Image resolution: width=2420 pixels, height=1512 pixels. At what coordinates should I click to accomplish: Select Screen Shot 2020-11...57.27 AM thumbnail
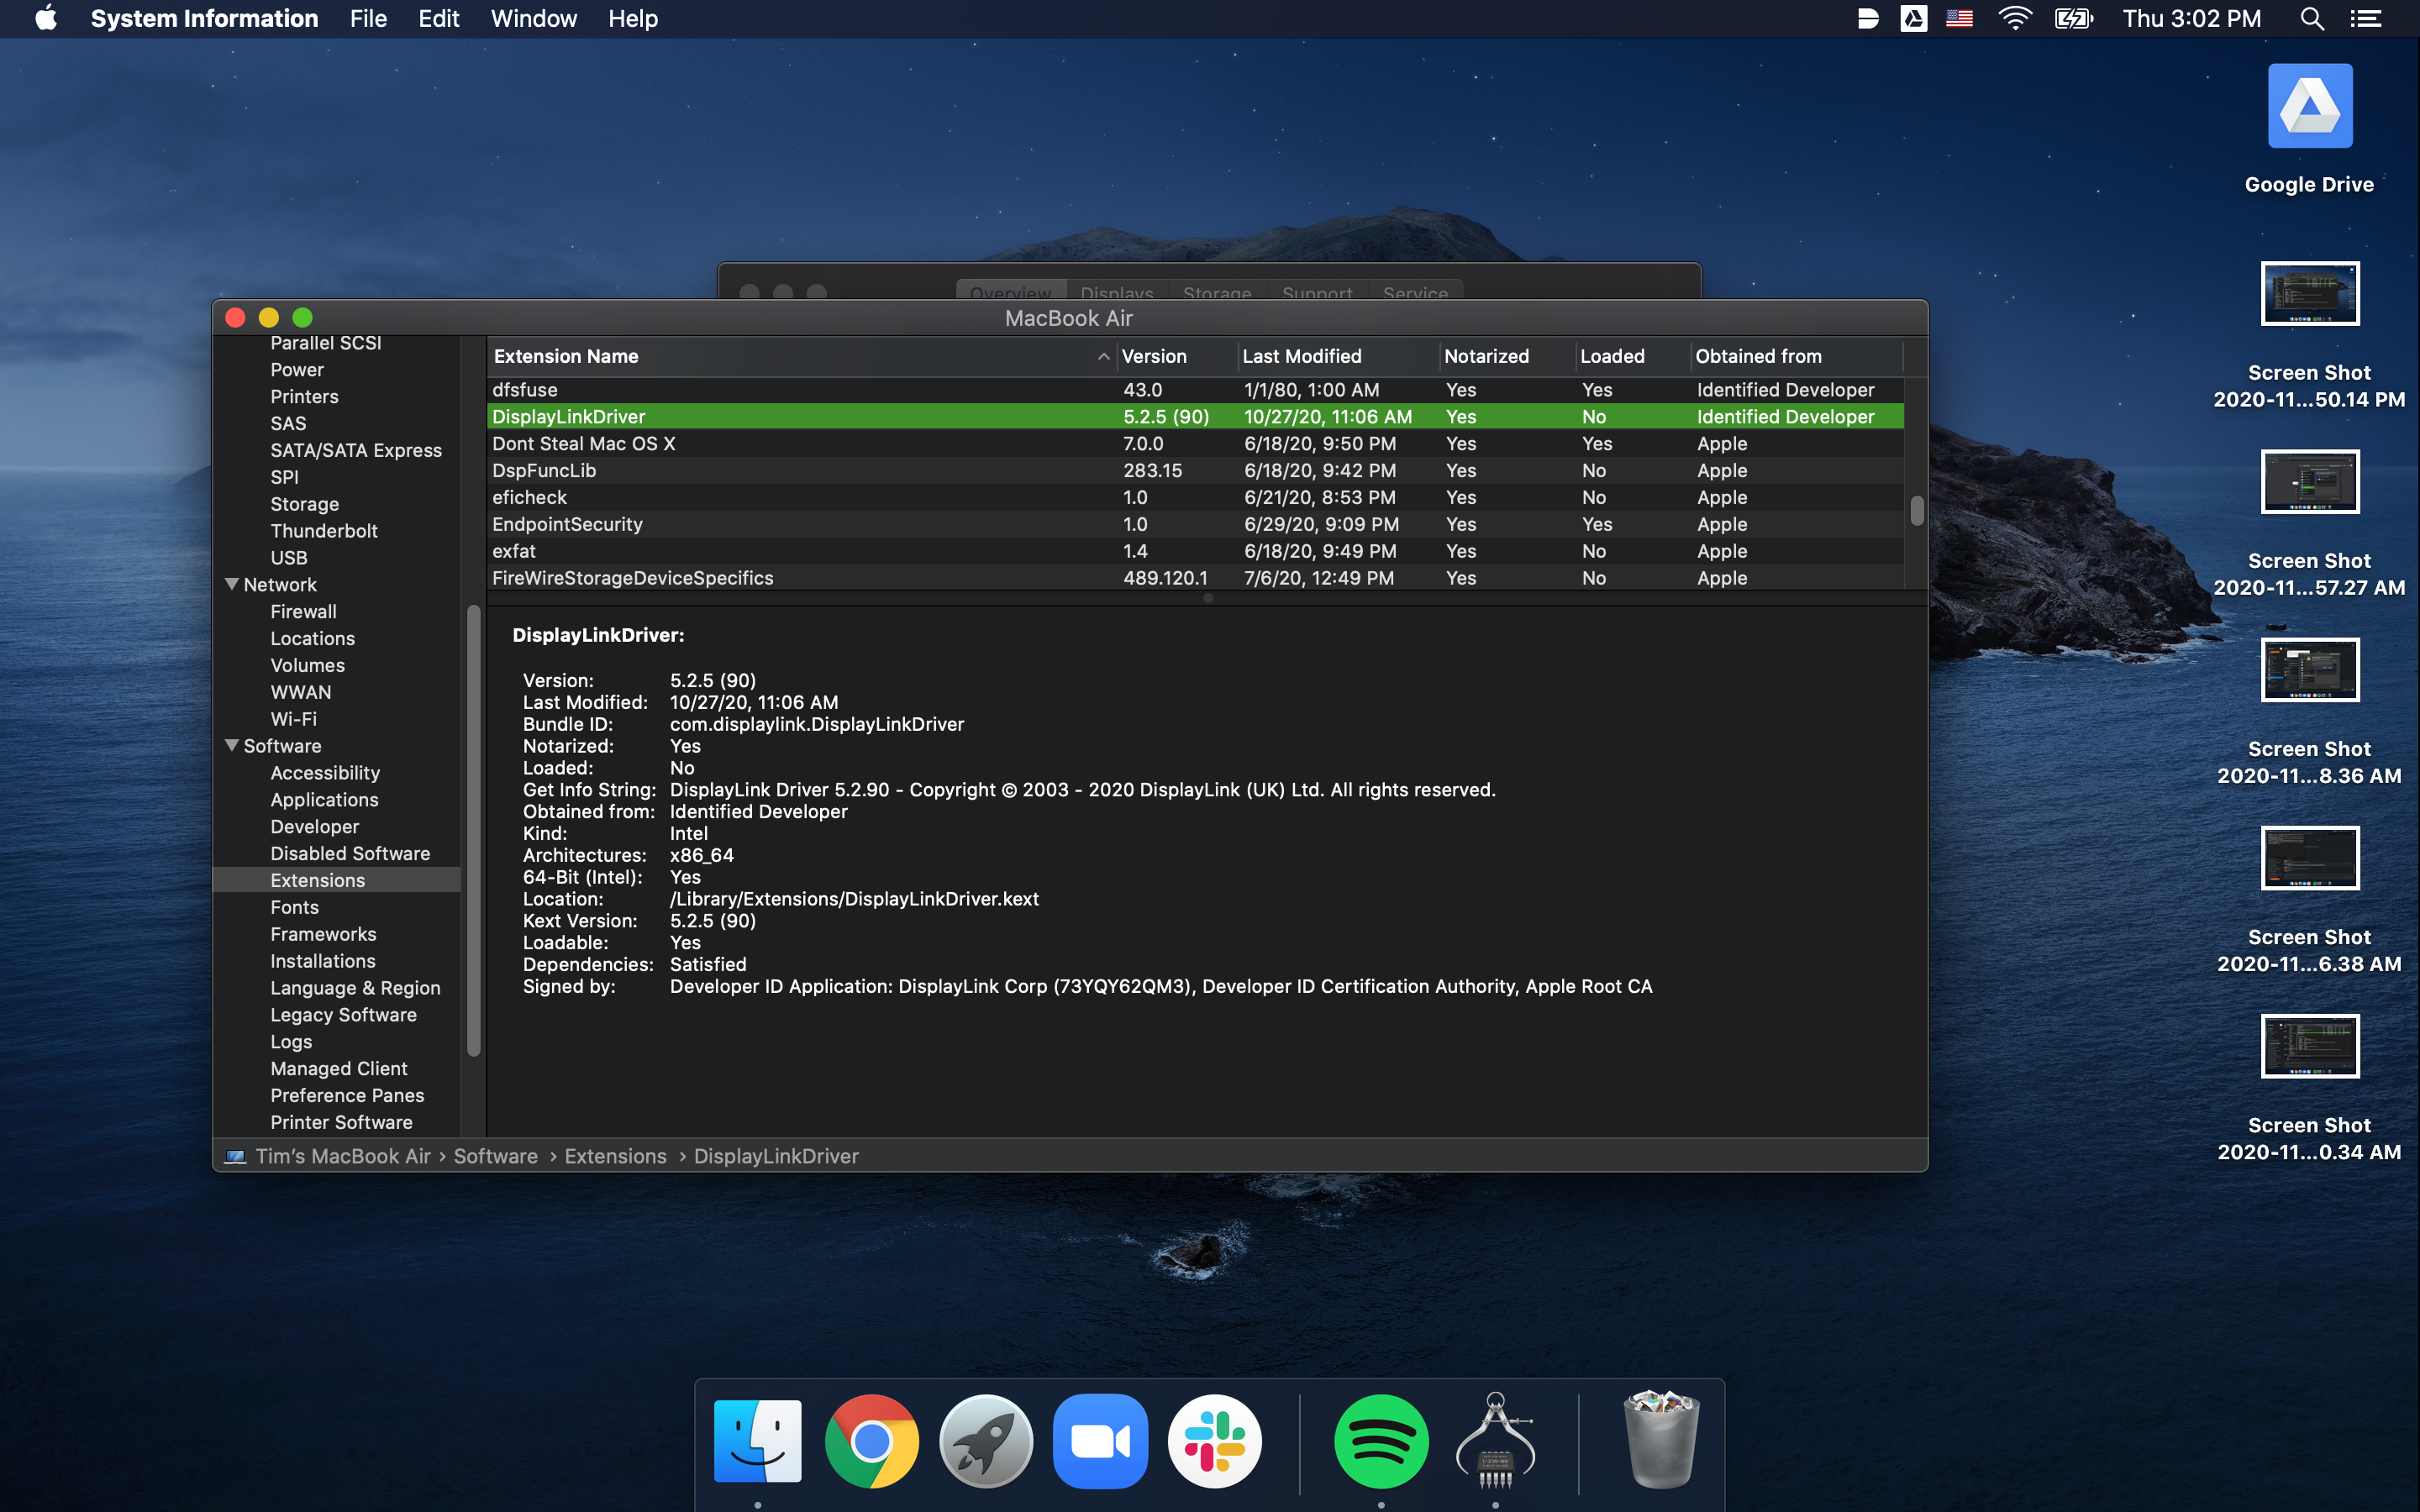(2309, 481)
